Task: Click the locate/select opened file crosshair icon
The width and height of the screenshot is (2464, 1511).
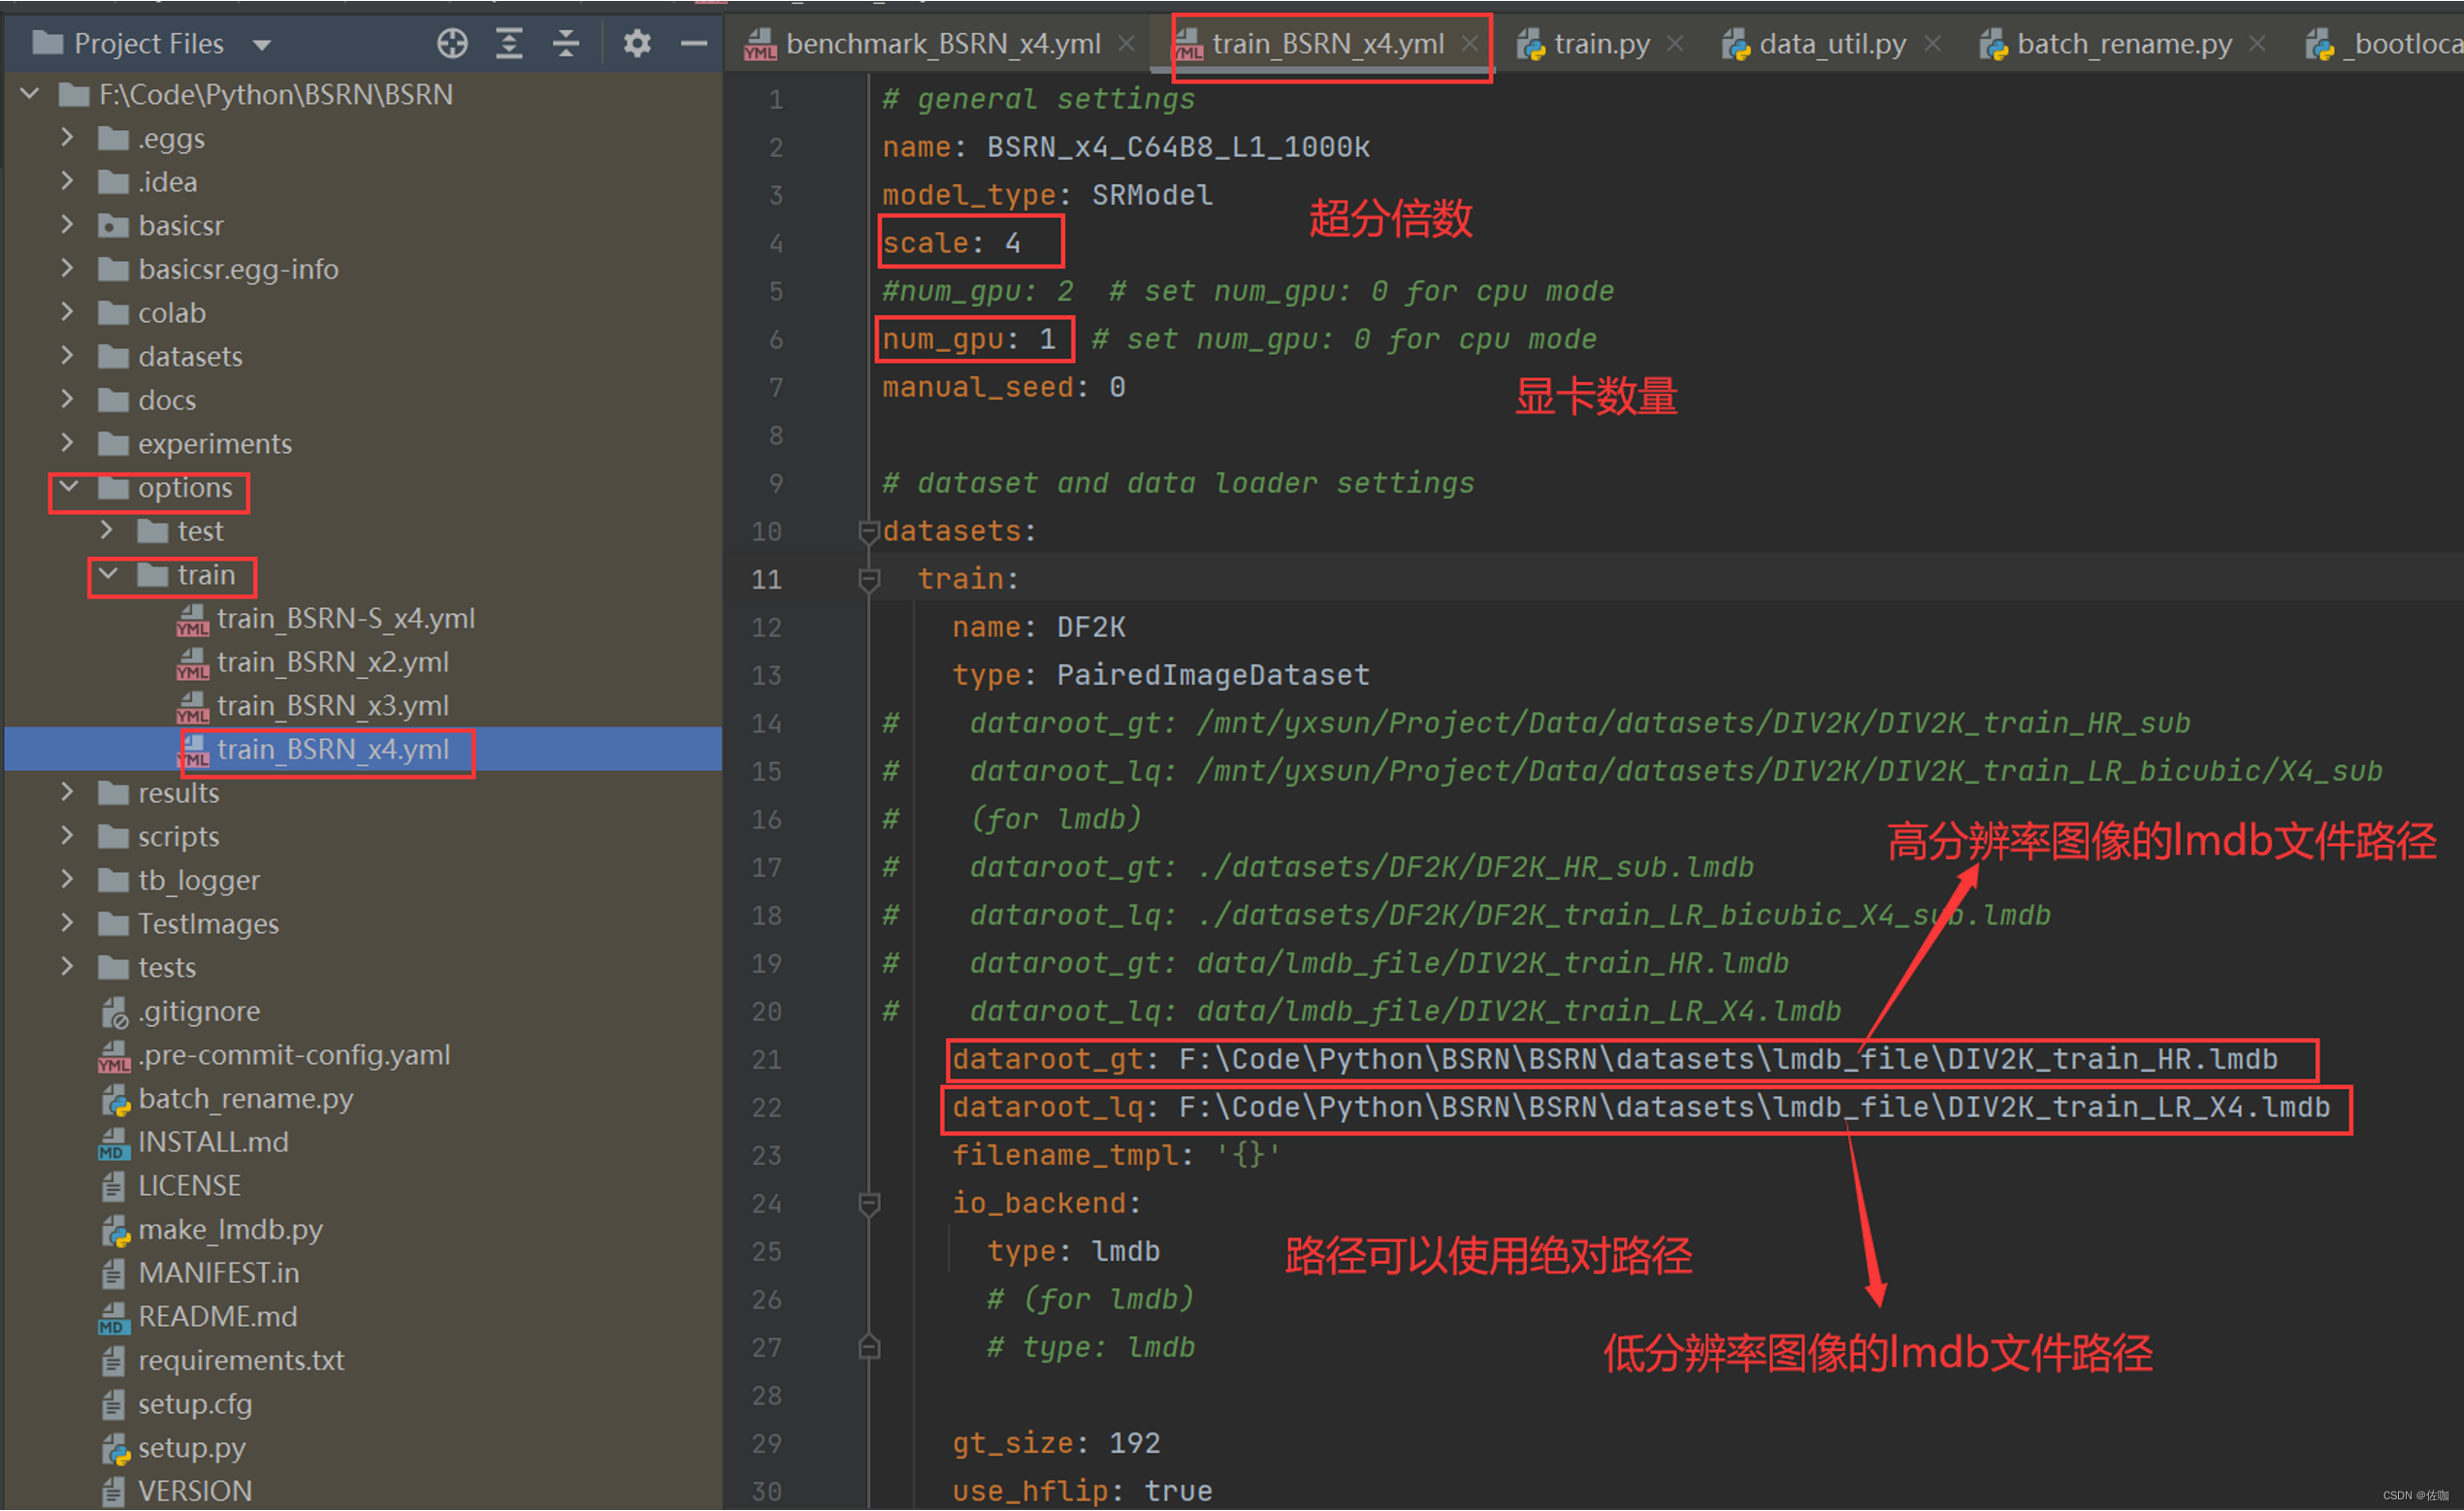Action: 452,43
